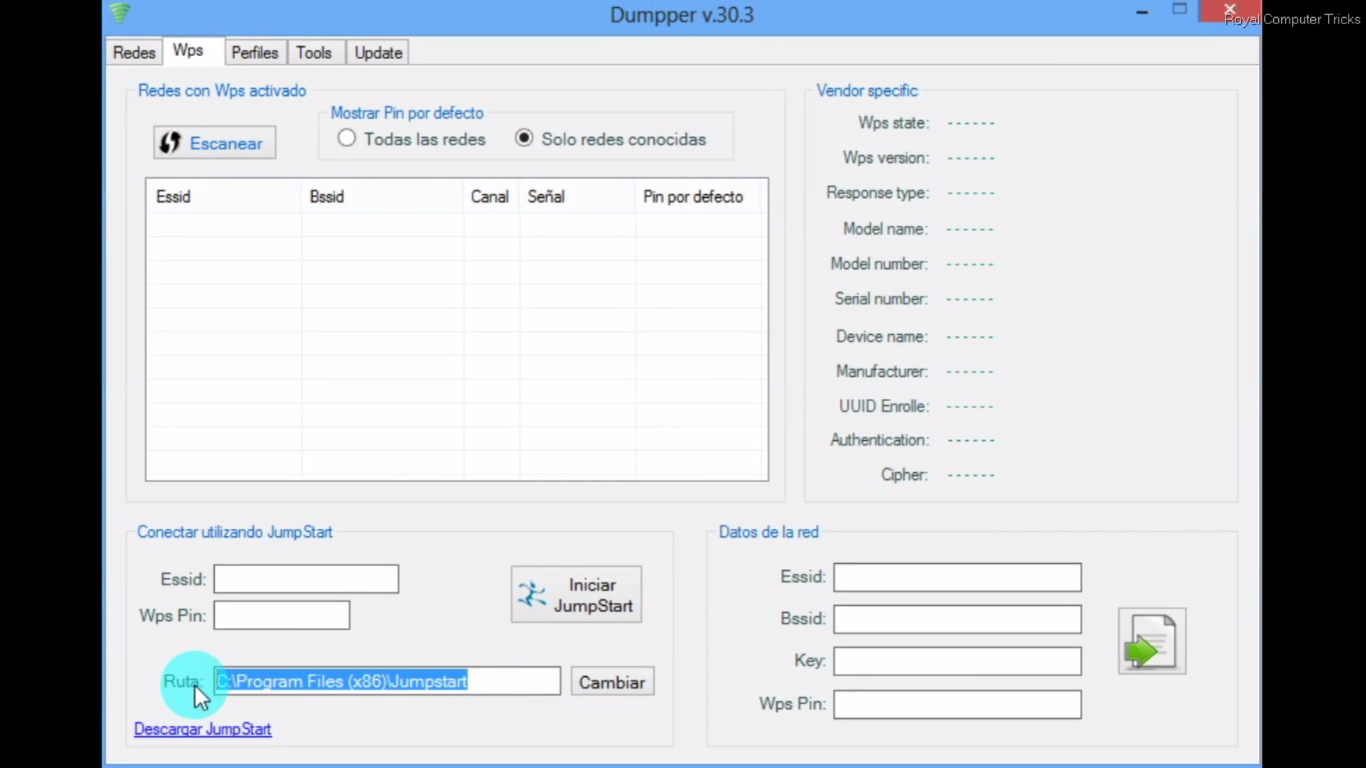The image size is (1366, 768).
Task: Open the Descargar JumpStart link
Action: 202,729
